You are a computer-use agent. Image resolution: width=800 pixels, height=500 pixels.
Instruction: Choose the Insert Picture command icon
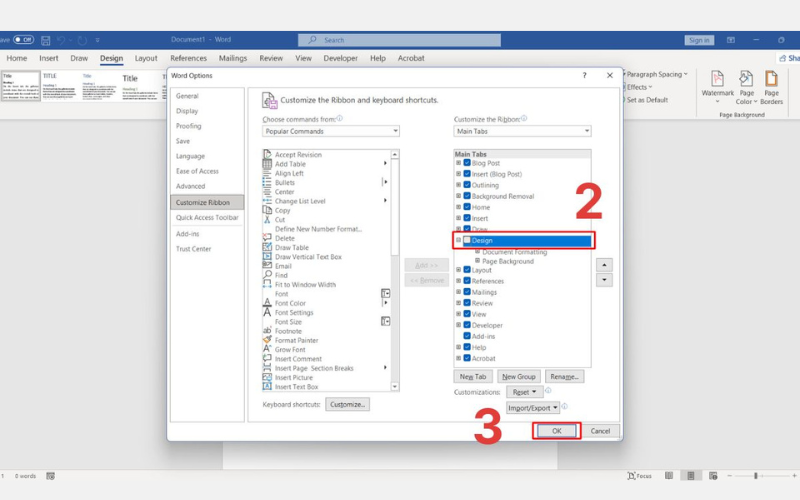(268, 377)
